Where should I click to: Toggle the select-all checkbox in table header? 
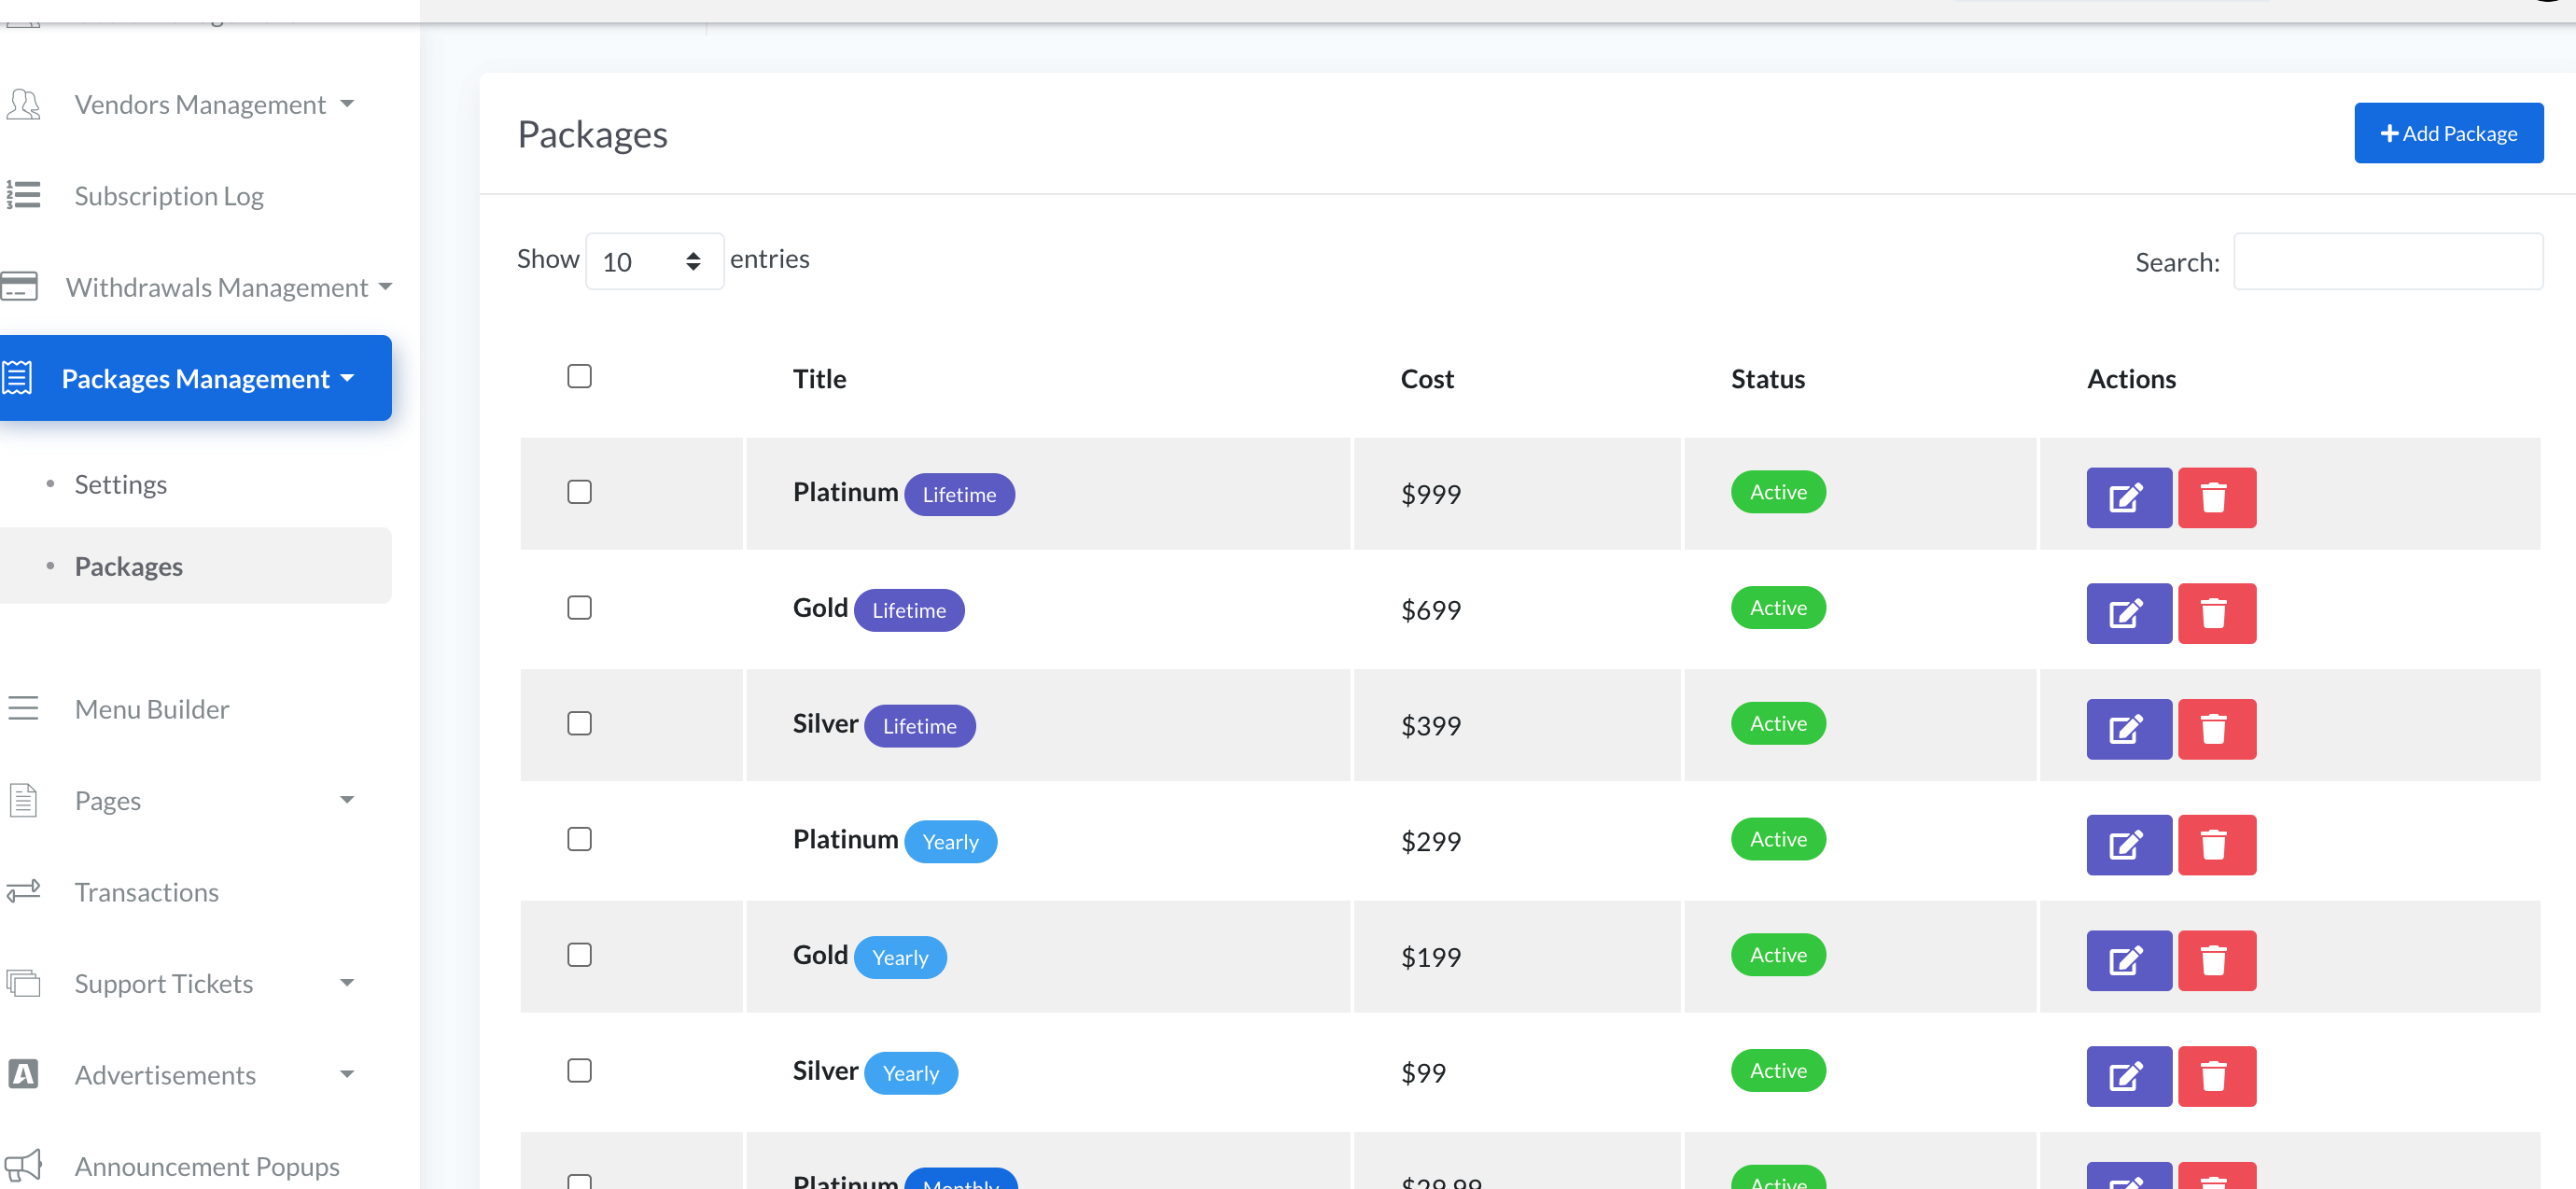point(579,376)
